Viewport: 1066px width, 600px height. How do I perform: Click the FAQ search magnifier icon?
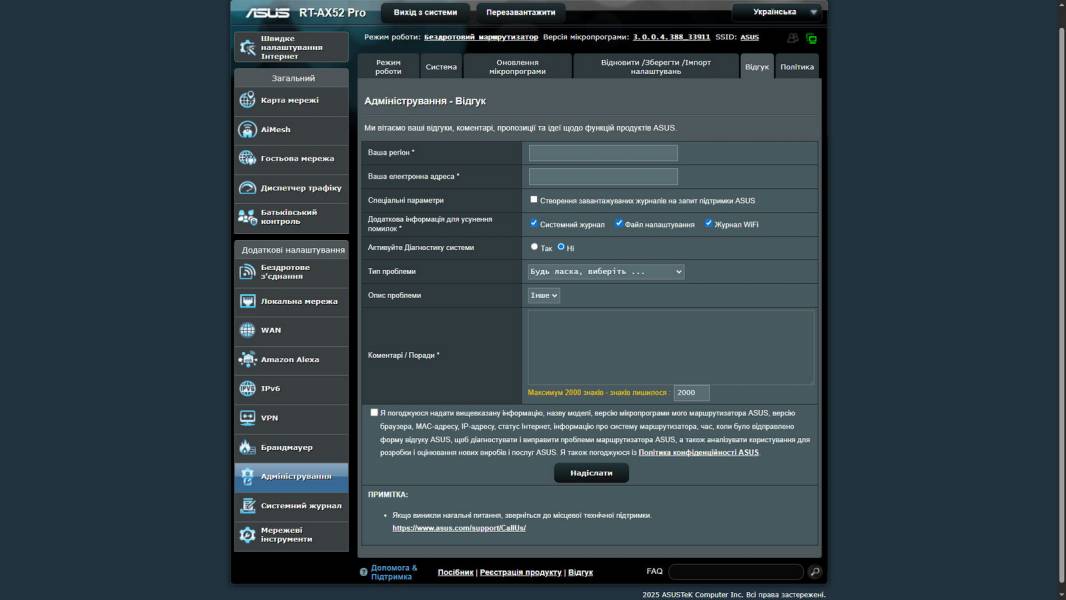pos(815,572)
